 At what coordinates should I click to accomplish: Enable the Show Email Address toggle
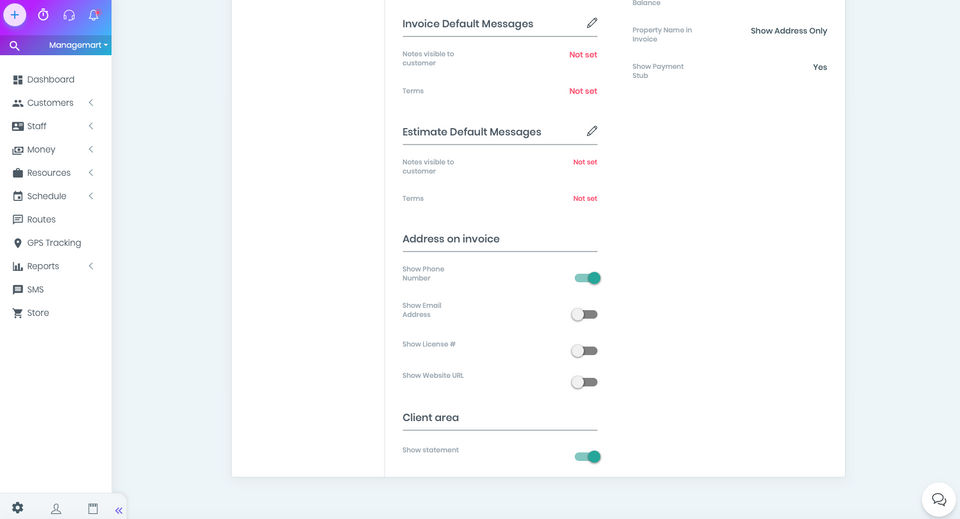coord(584,314)
